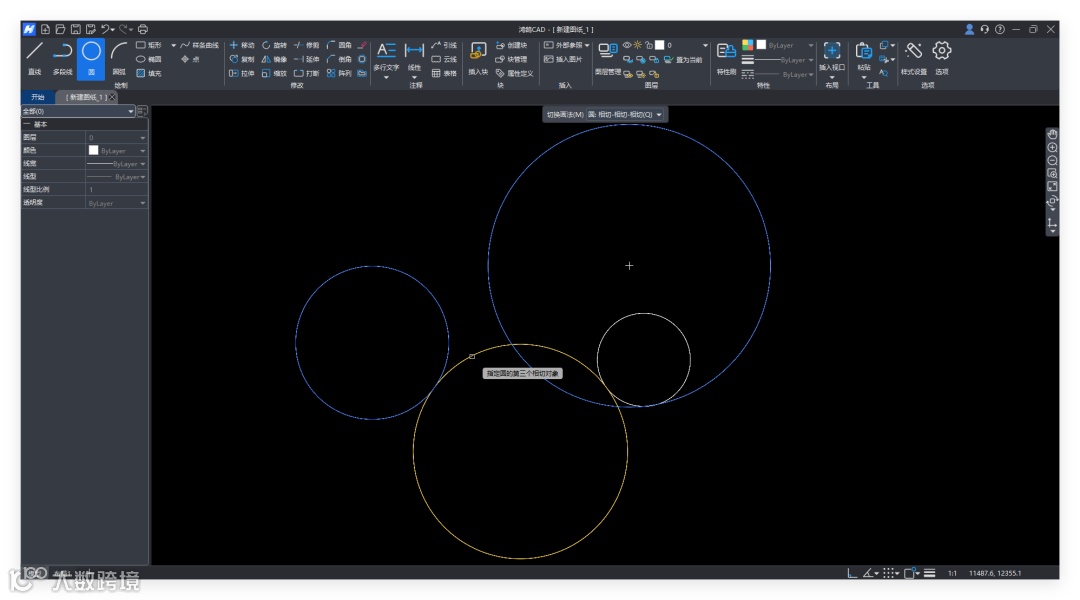Activate the Move modify tool

(x=242, y=45)
